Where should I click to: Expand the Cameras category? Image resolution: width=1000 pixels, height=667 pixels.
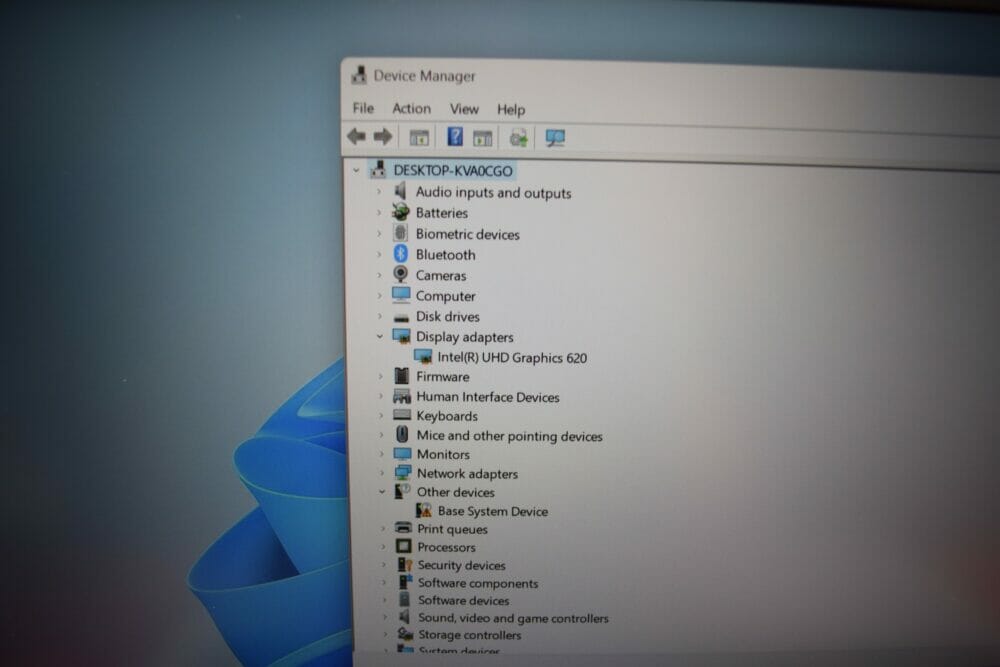(379, 275)
